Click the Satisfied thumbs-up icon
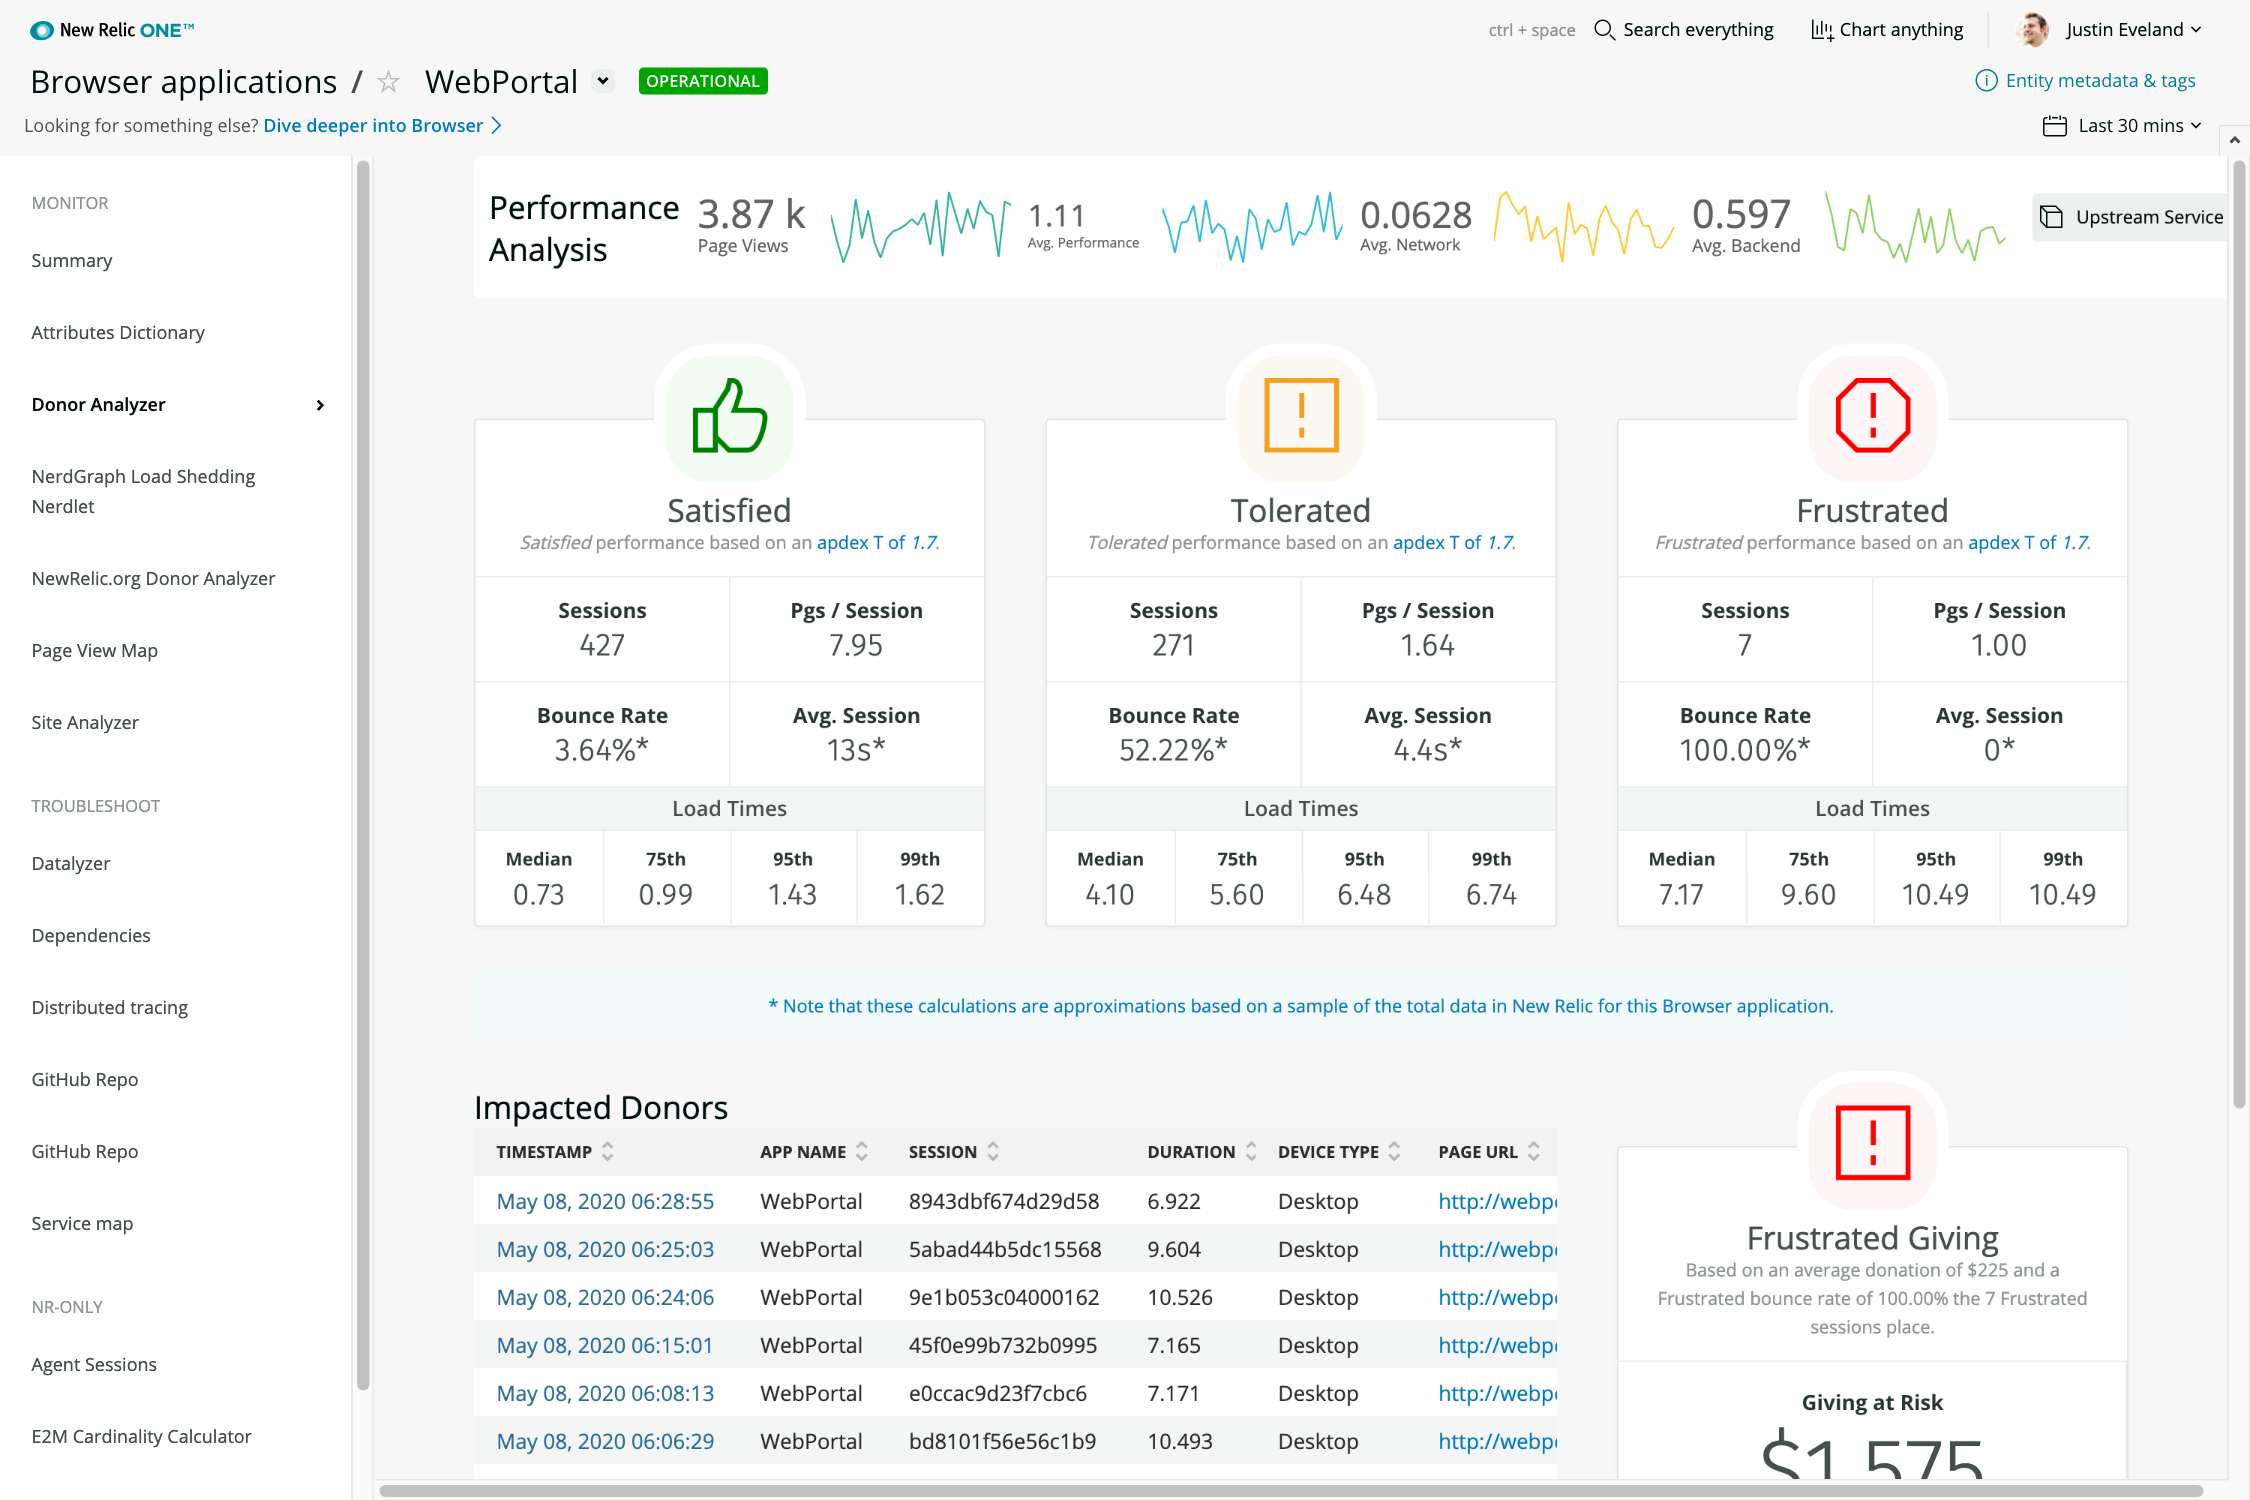Screen dimensions: 2250x1500 click(x=729, y=416)
